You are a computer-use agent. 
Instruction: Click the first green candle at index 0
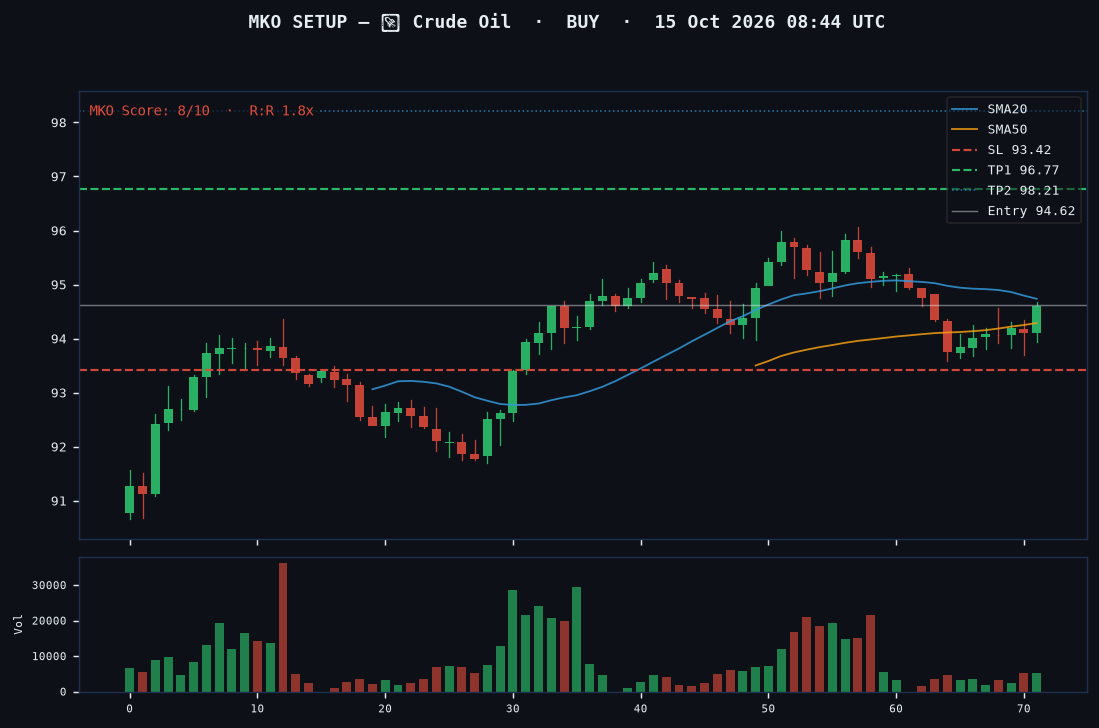(130, 500)
